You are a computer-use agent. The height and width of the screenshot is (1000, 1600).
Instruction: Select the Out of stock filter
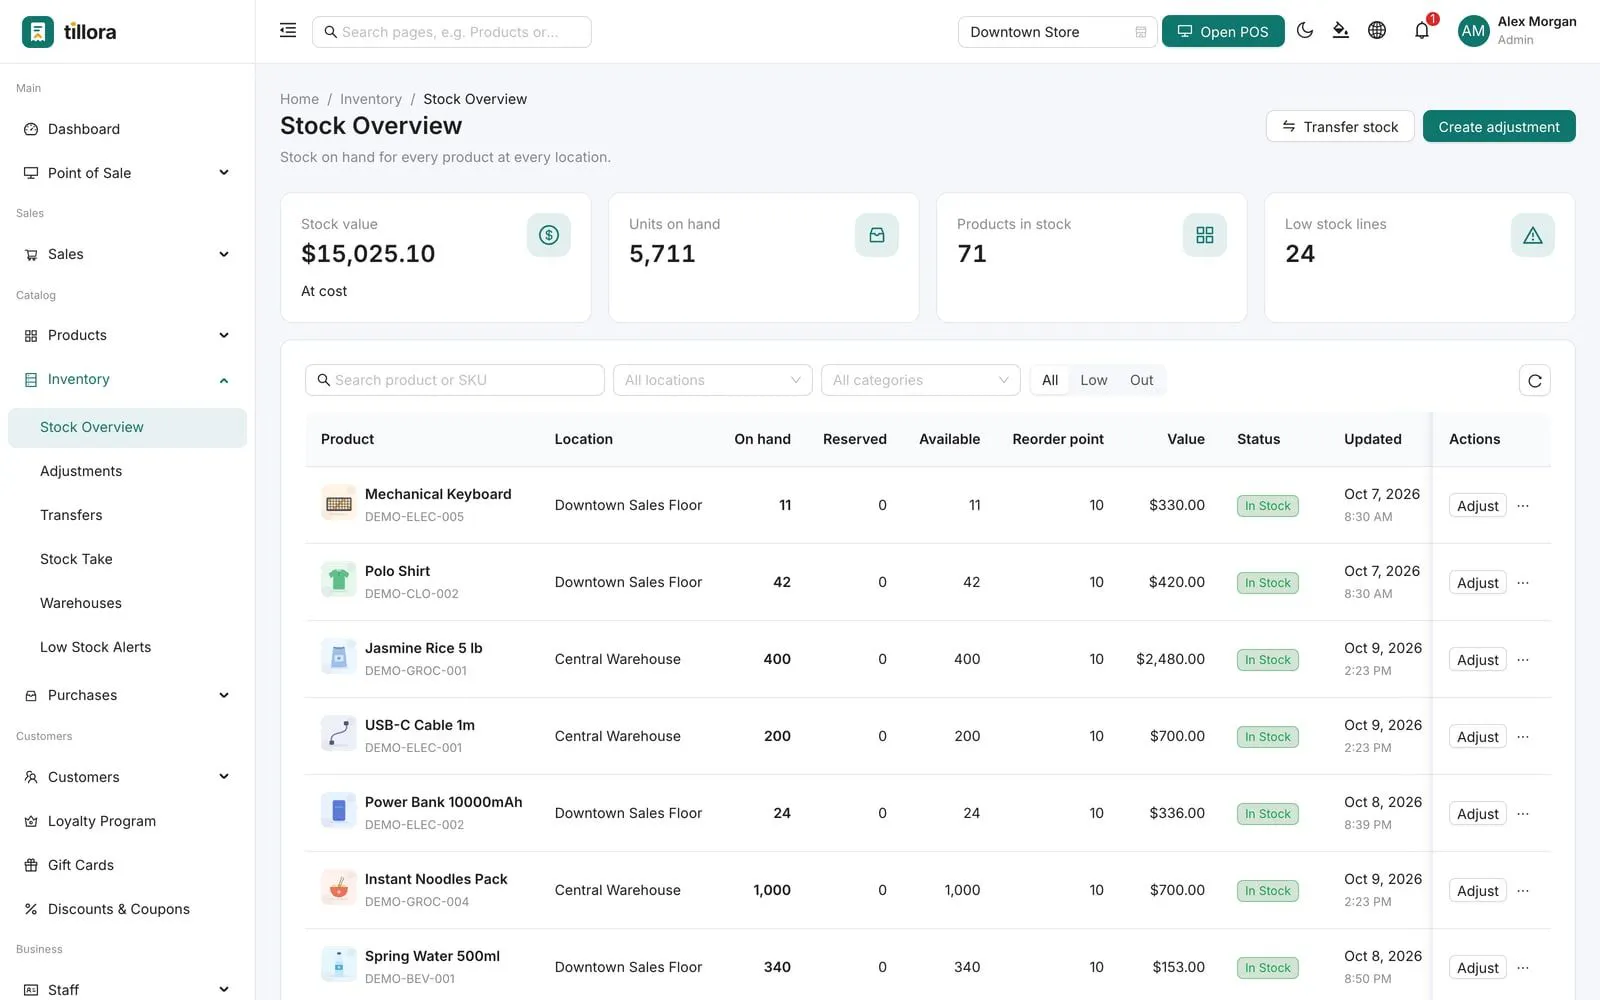coord(1142,380)
